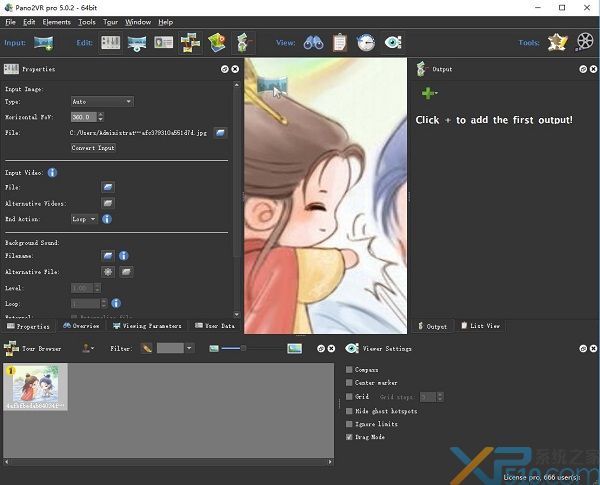
Task: Click the Input add panorama icon
Action: 43,43
